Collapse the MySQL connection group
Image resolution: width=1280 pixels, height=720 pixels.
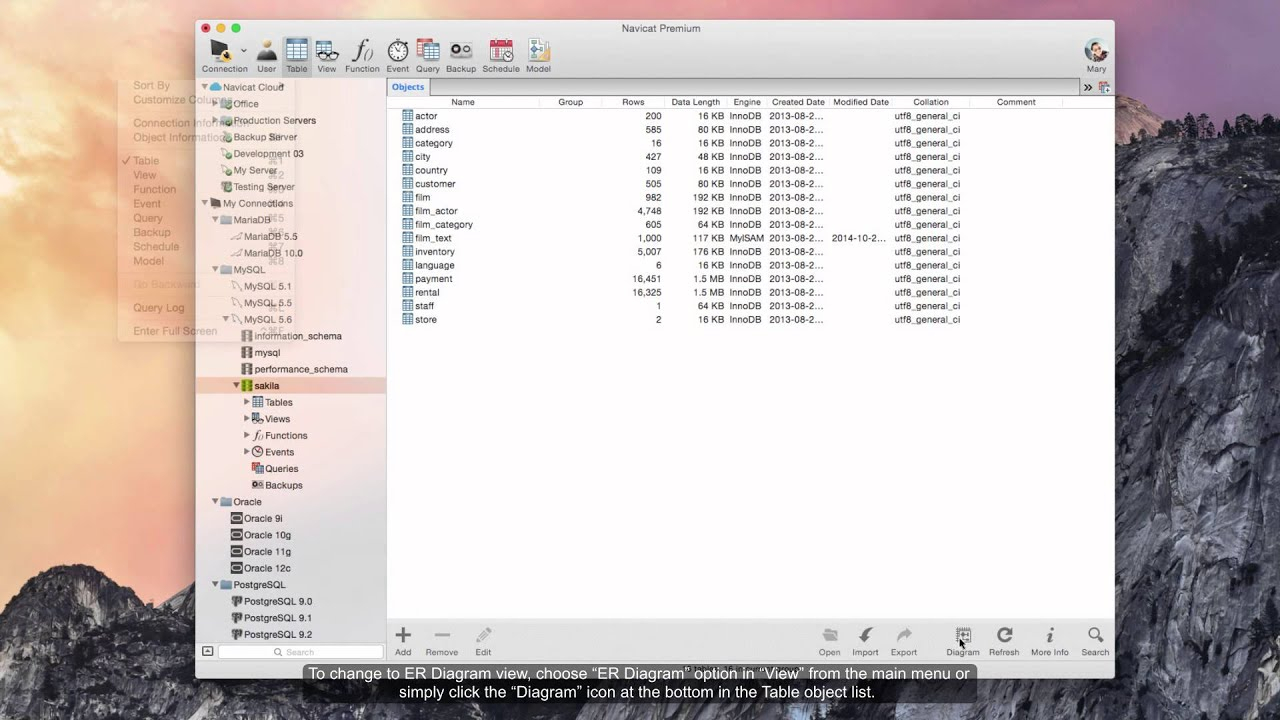(215, 270)
